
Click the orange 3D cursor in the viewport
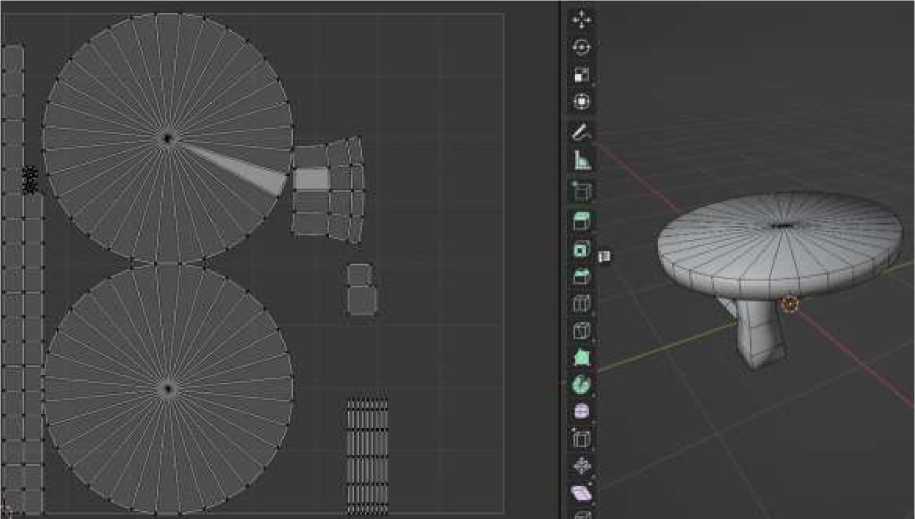789,304
